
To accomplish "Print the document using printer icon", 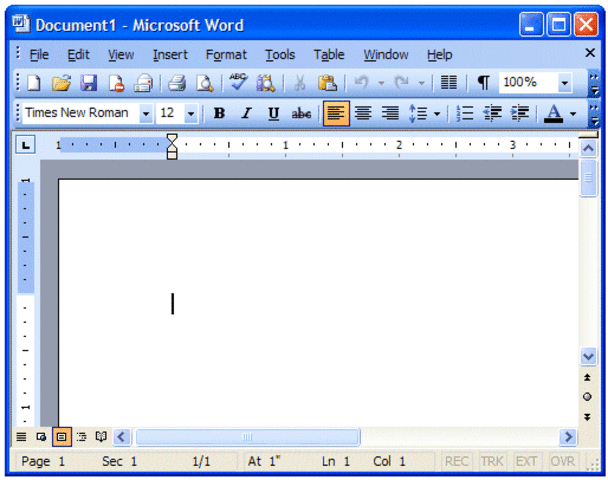I will [x=177, y=83].
